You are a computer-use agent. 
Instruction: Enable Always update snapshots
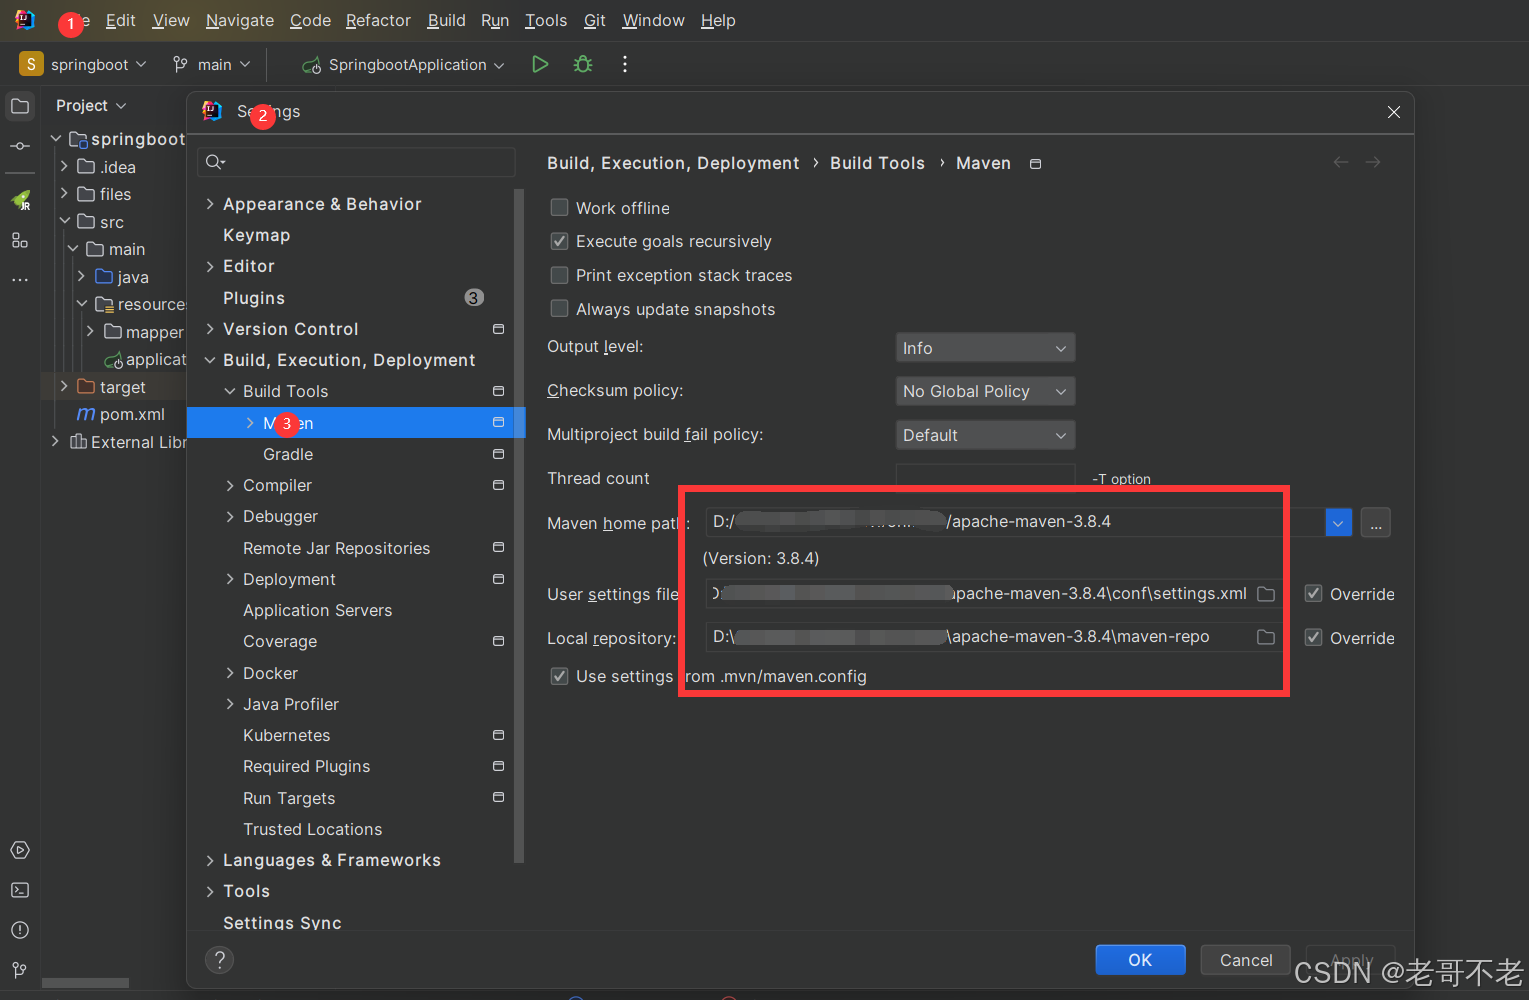tap(560, 309)
